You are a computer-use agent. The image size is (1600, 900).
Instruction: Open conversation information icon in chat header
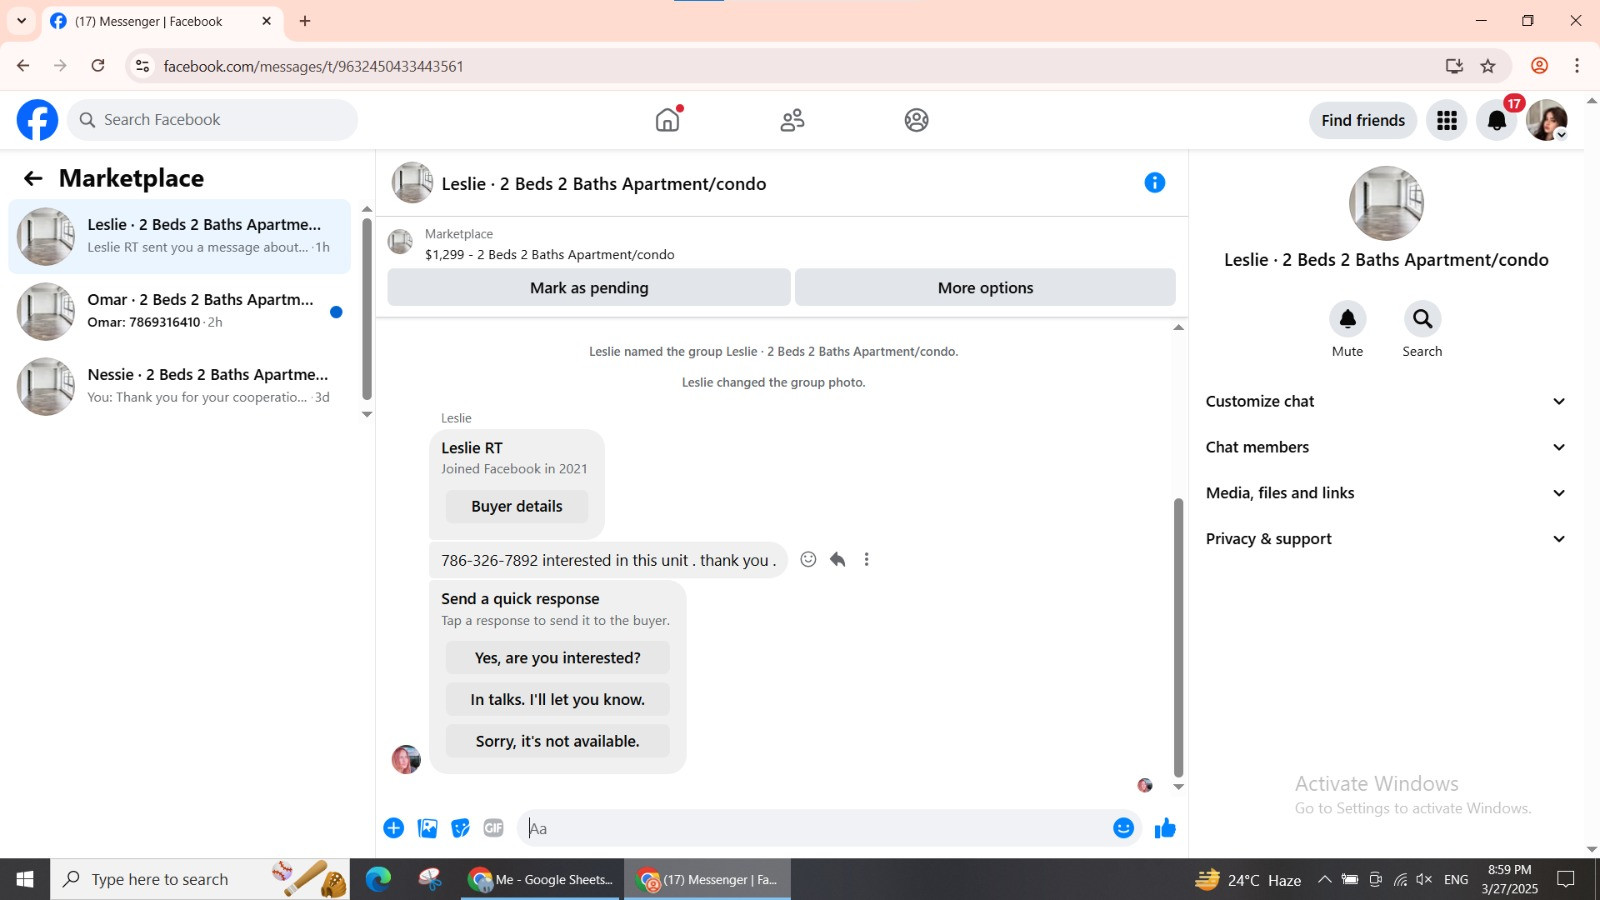coord(1155,183)
